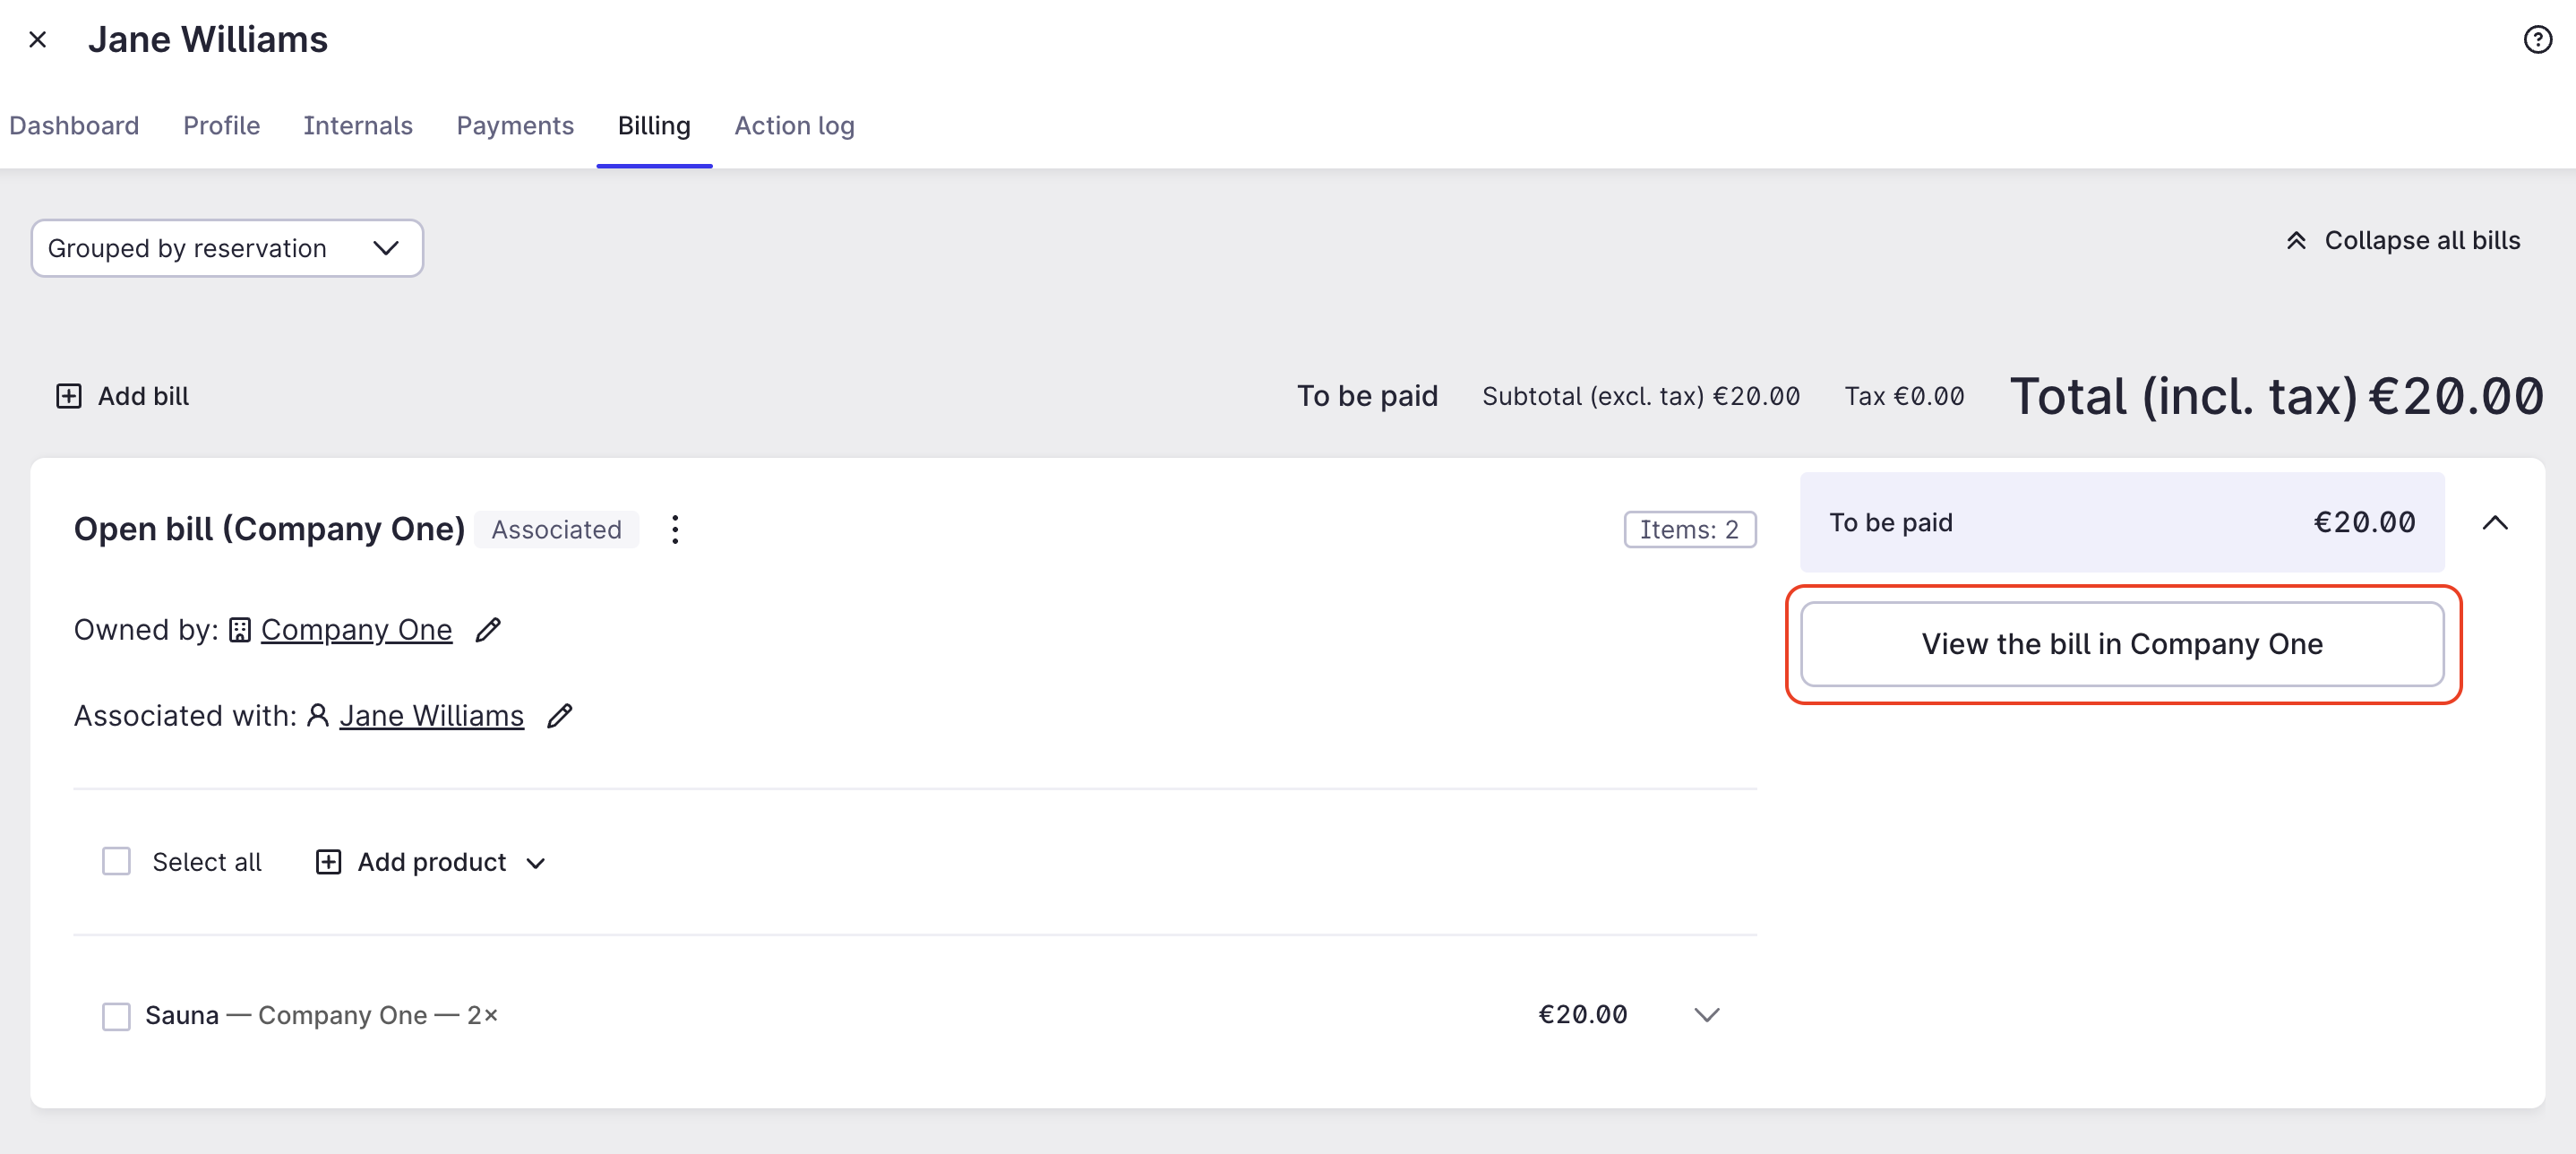Image resolution: width=2576 pixels, height=1154 pixels.
Task: Click the help question mark icon
Action: tap(2537, 39)
